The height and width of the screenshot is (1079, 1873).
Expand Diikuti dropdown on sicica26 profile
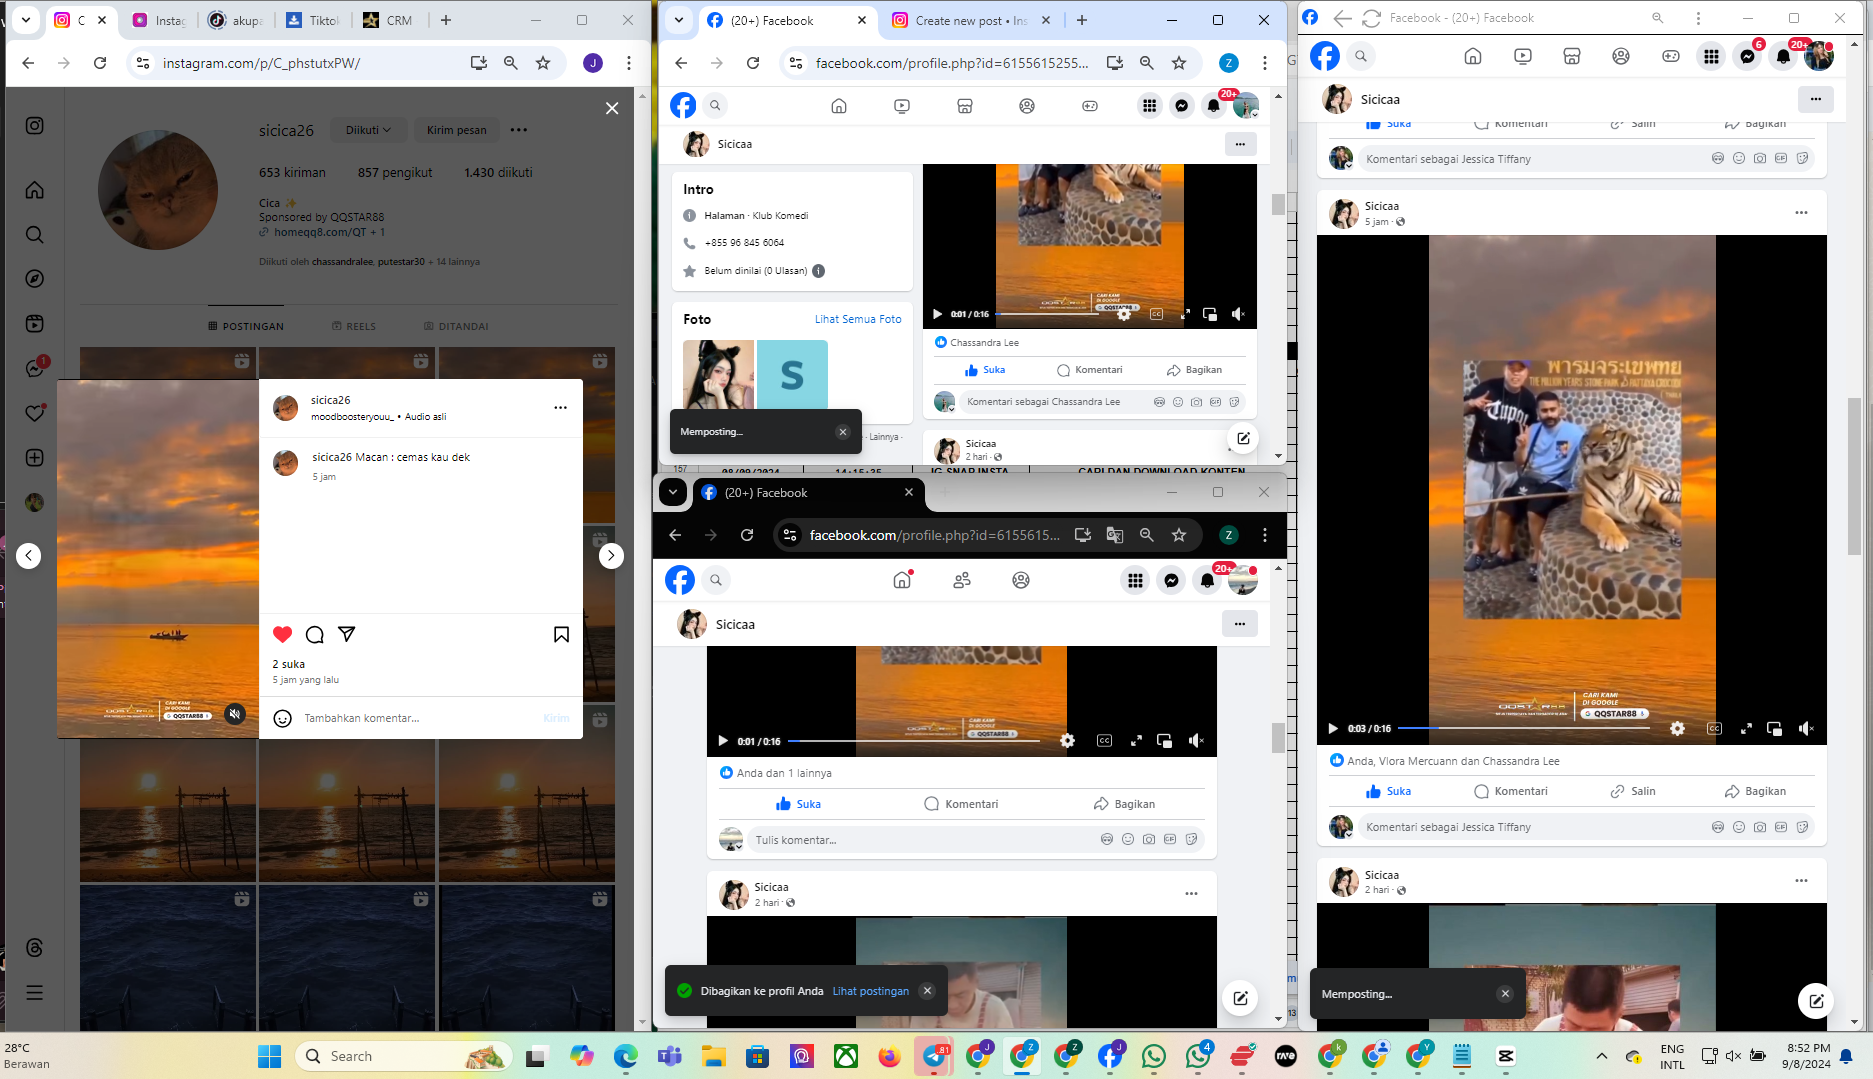pos(368,130)
